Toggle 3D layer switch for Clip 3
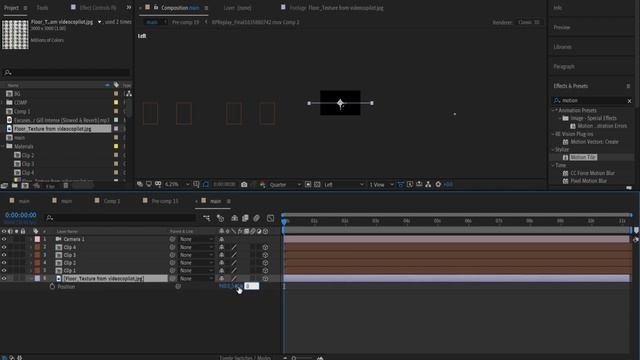The image size is (640, 360). click(265, 255)
